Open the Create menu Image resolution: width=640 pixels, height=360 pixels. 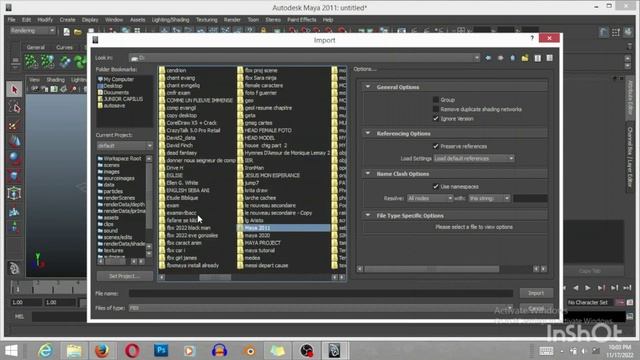tap(67, 20)
